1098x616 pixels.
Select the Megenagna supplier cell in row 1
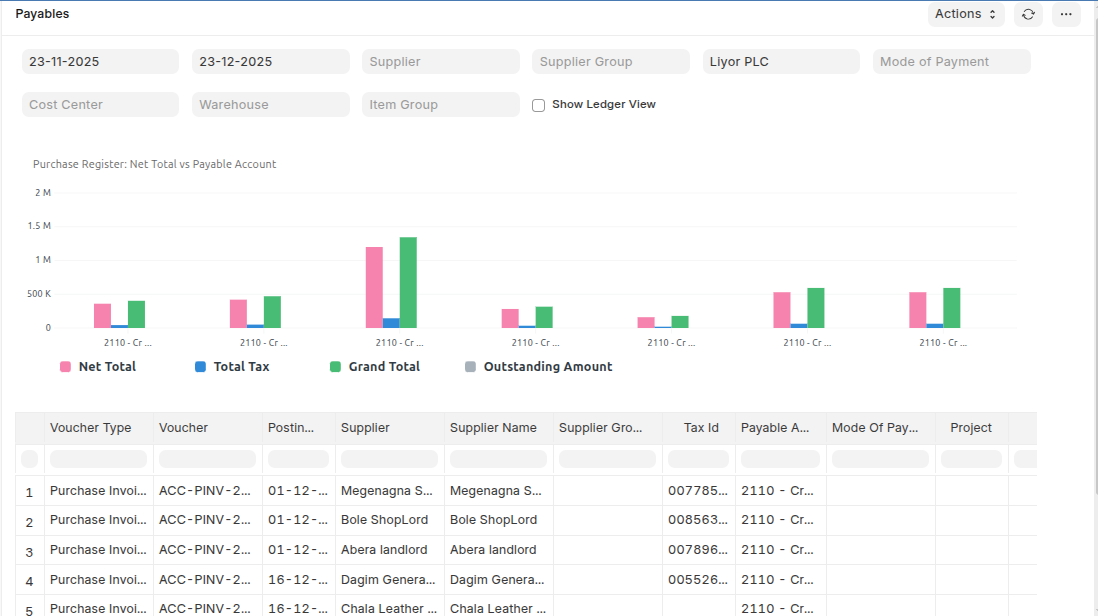tap(387, 491)
